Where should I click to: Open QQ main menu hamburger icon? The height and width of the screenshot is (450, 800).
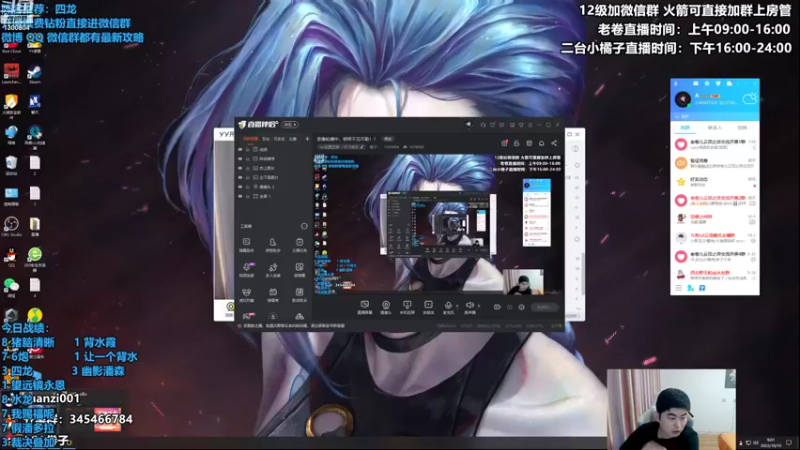[679, 288]
